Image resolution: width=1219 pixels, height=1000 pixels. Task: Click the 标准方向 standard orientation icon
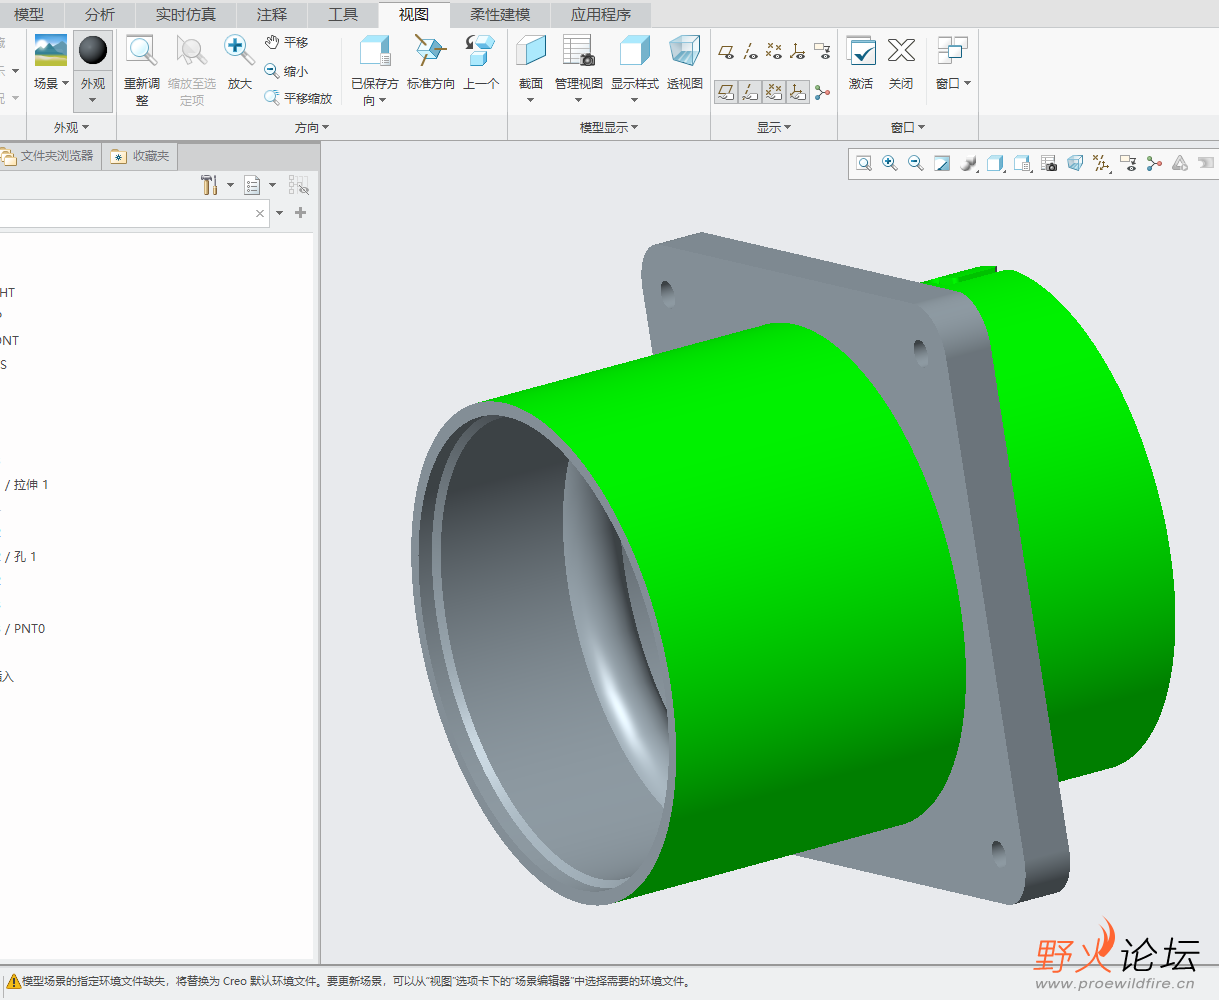point(430,51)
